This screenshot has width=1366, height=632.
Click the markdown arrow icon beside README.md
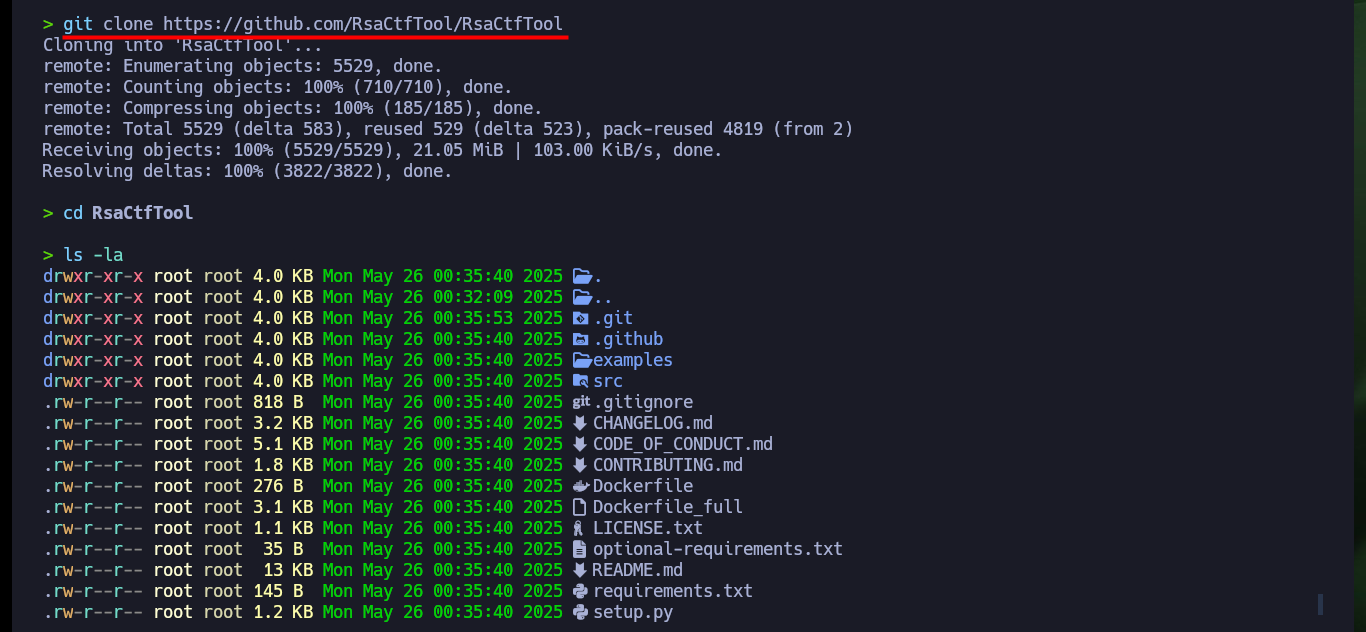point(580,570)
